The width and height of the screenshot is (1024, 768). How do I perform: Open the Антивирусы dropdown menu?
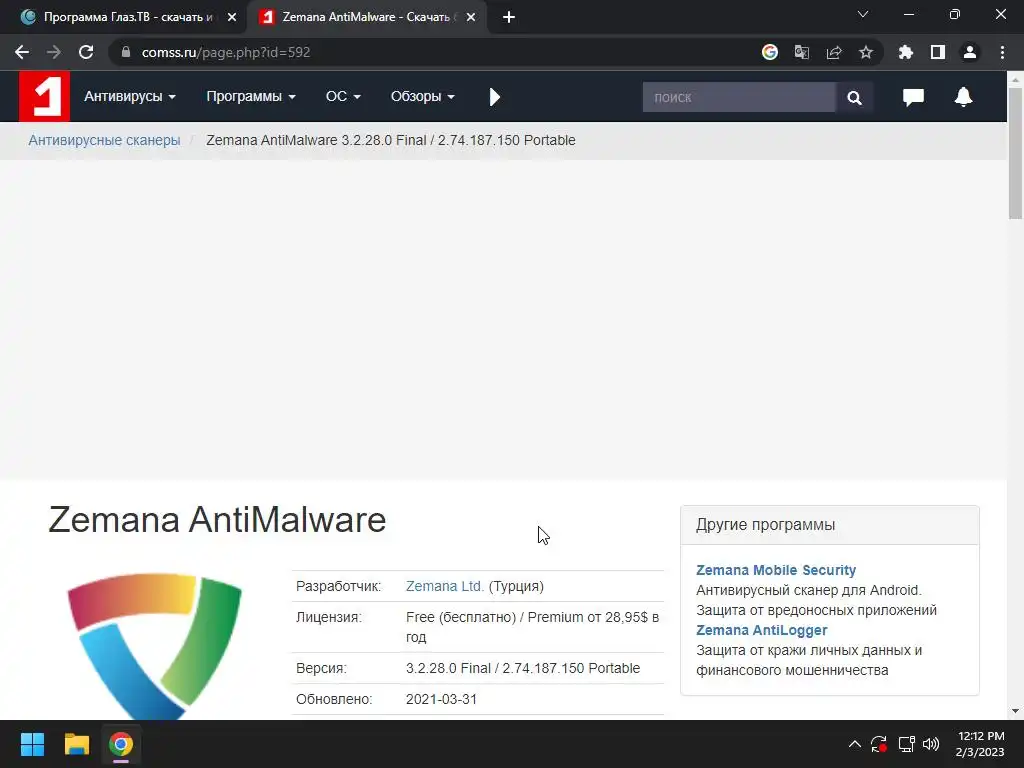[x=130, y=97]
